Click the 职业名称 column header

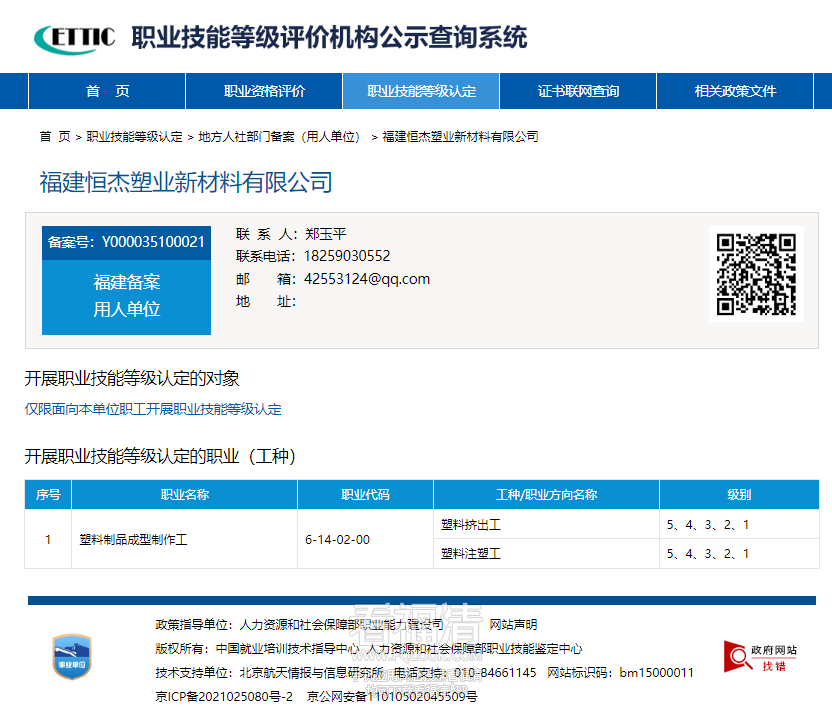point(185,494)
